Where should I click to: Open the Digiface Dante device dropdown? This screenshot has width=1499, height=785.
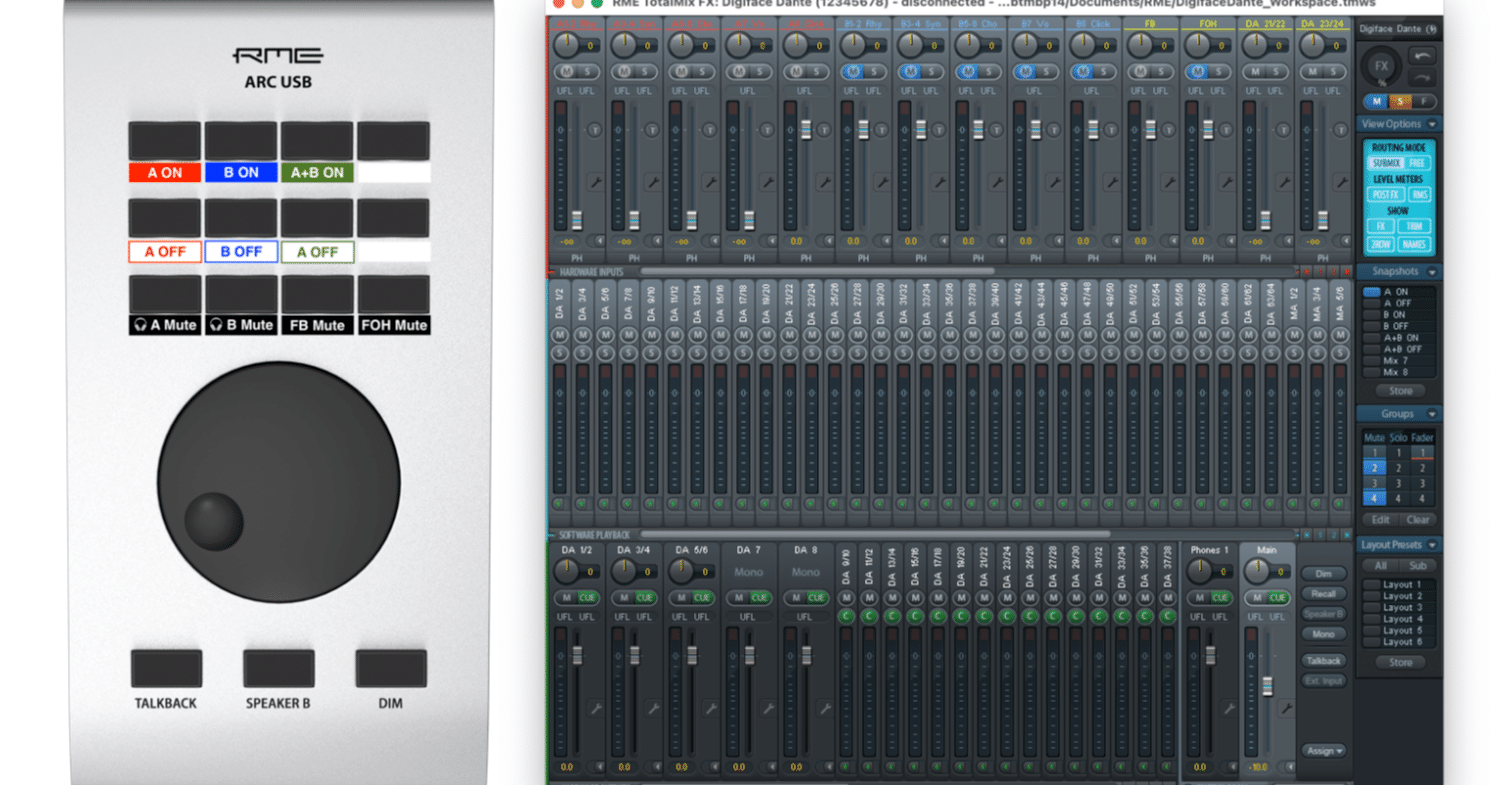[x=1399, y=28]
